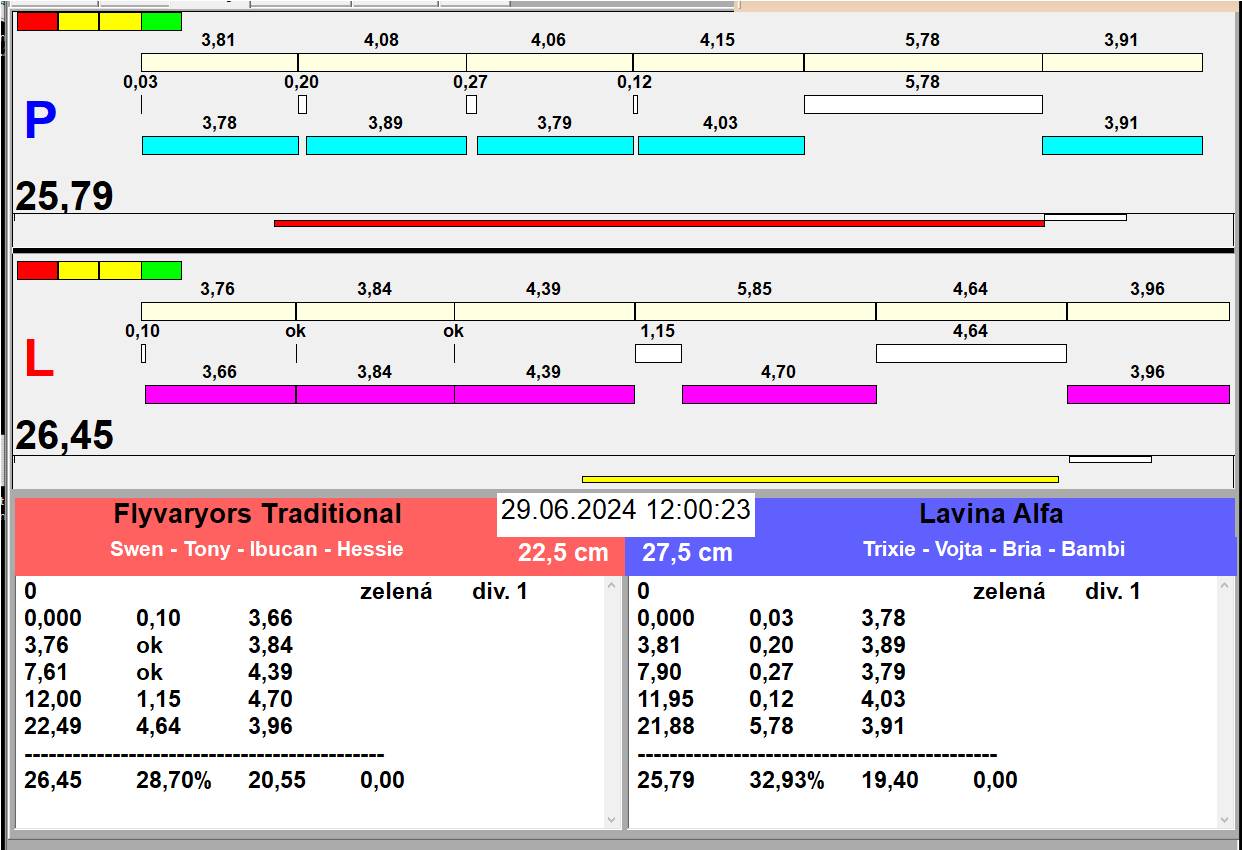Click div. 1 in the Lavina Alfa results list
The height and width of the screenshot is (850, 1242).
pyautogui.click(x=1113, y=591)
